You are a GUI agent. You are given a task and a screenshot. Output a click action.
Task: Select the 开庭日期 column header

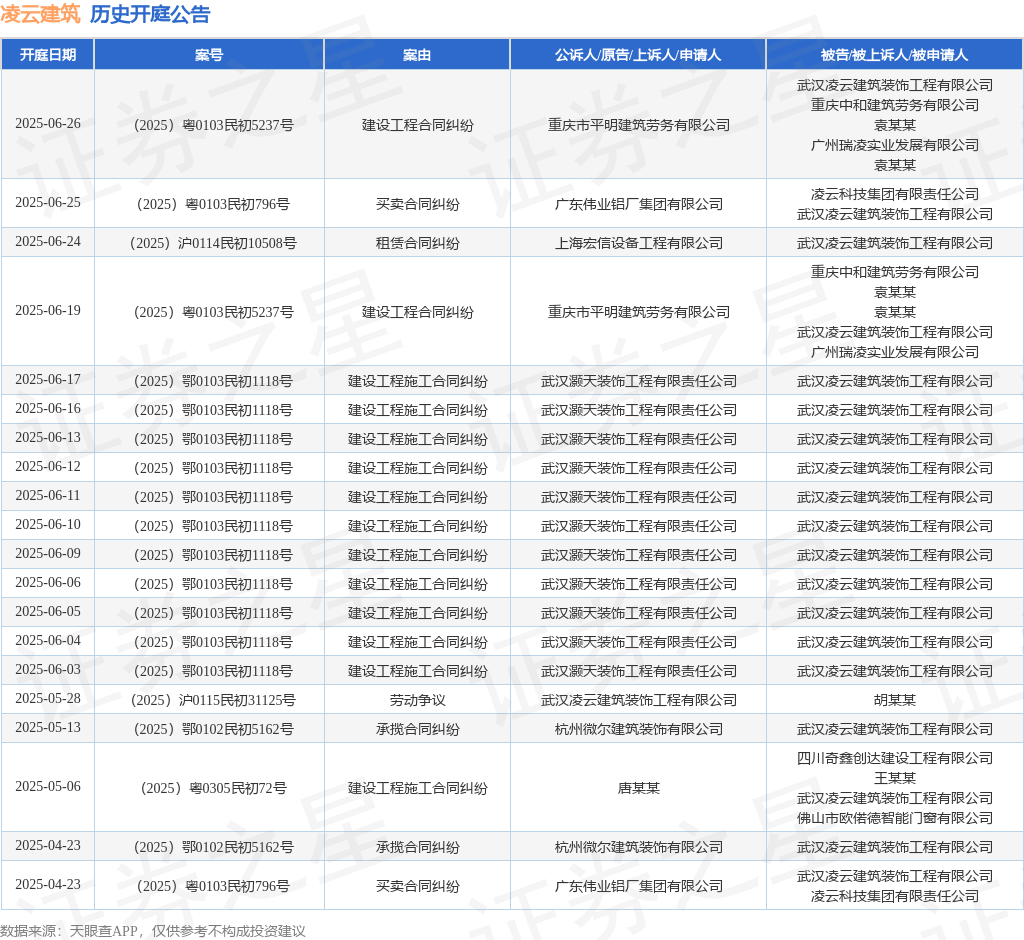pos(48,55)
